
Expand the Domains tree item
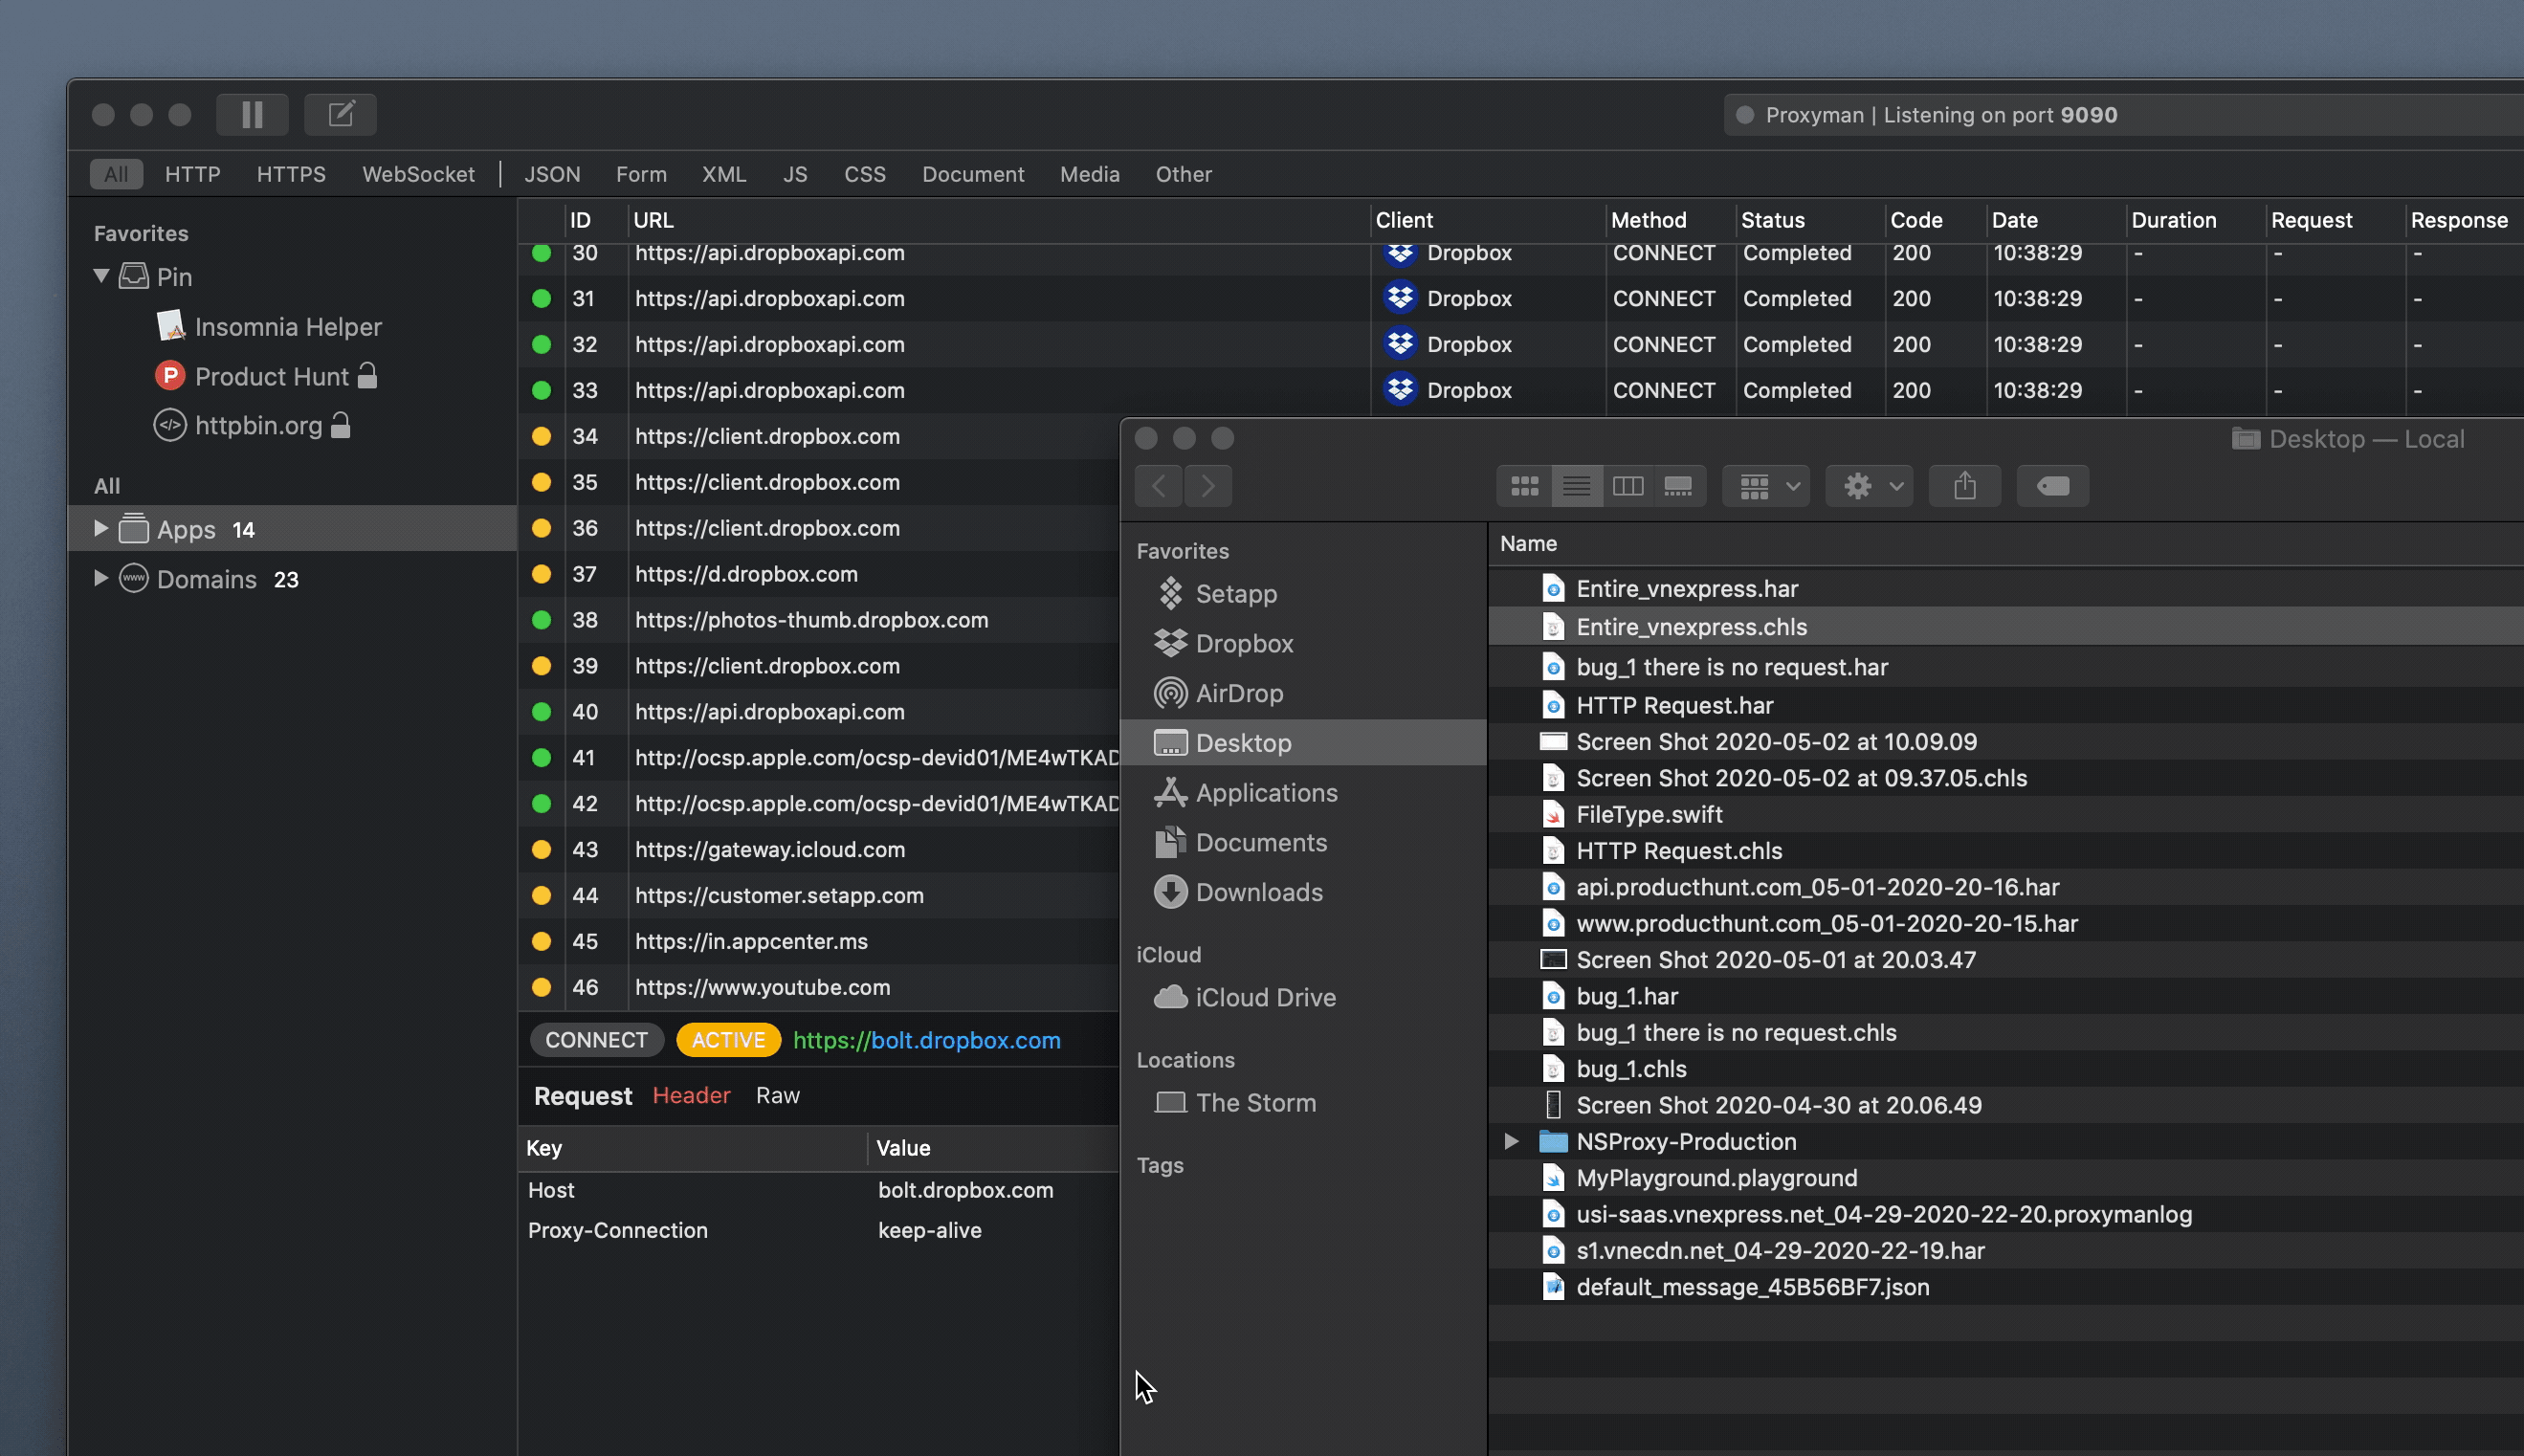[x=100, y=578]
